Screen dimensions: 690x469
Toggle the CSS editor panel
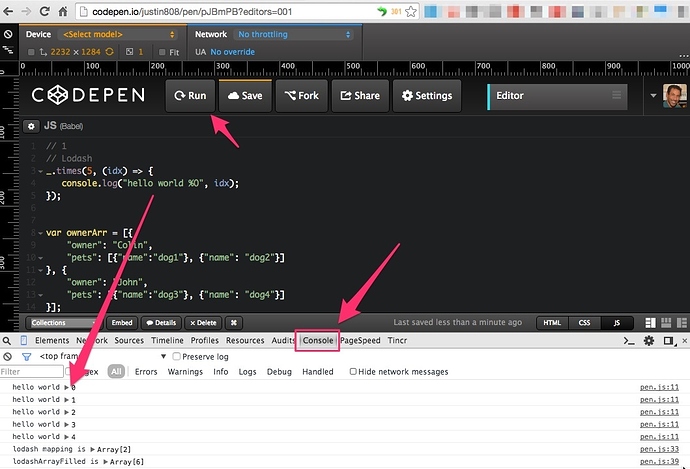(x=584, y=323)
